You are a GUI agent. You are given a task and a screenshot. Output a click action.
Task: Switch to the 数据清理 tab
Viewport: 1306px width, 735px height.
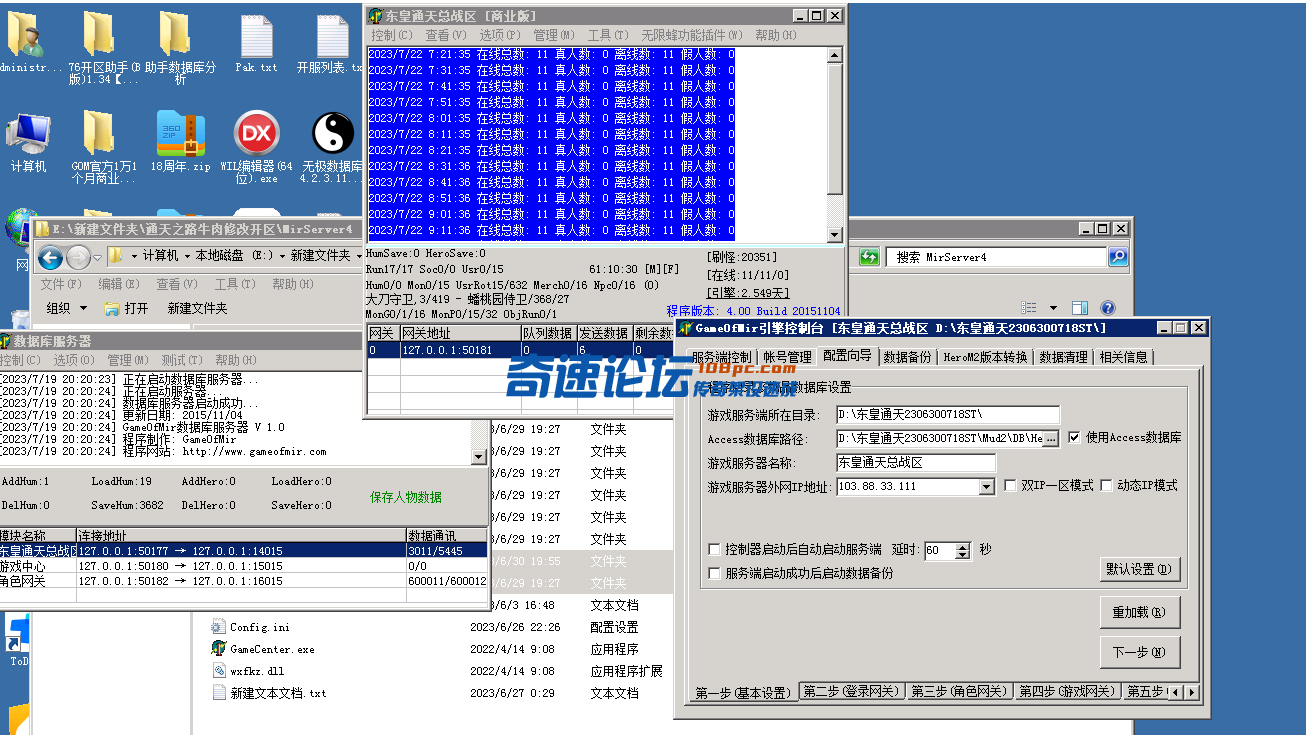[1063, 357]
